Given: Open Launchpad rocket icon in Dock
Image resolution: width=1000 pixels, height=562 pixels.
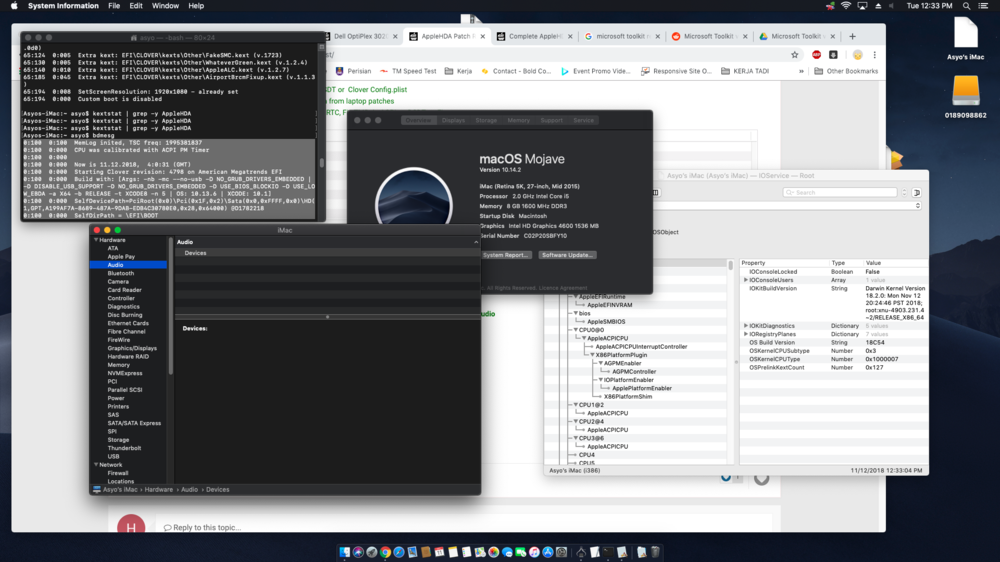Looking at the screenshot, I should click(x=372, y=552).
